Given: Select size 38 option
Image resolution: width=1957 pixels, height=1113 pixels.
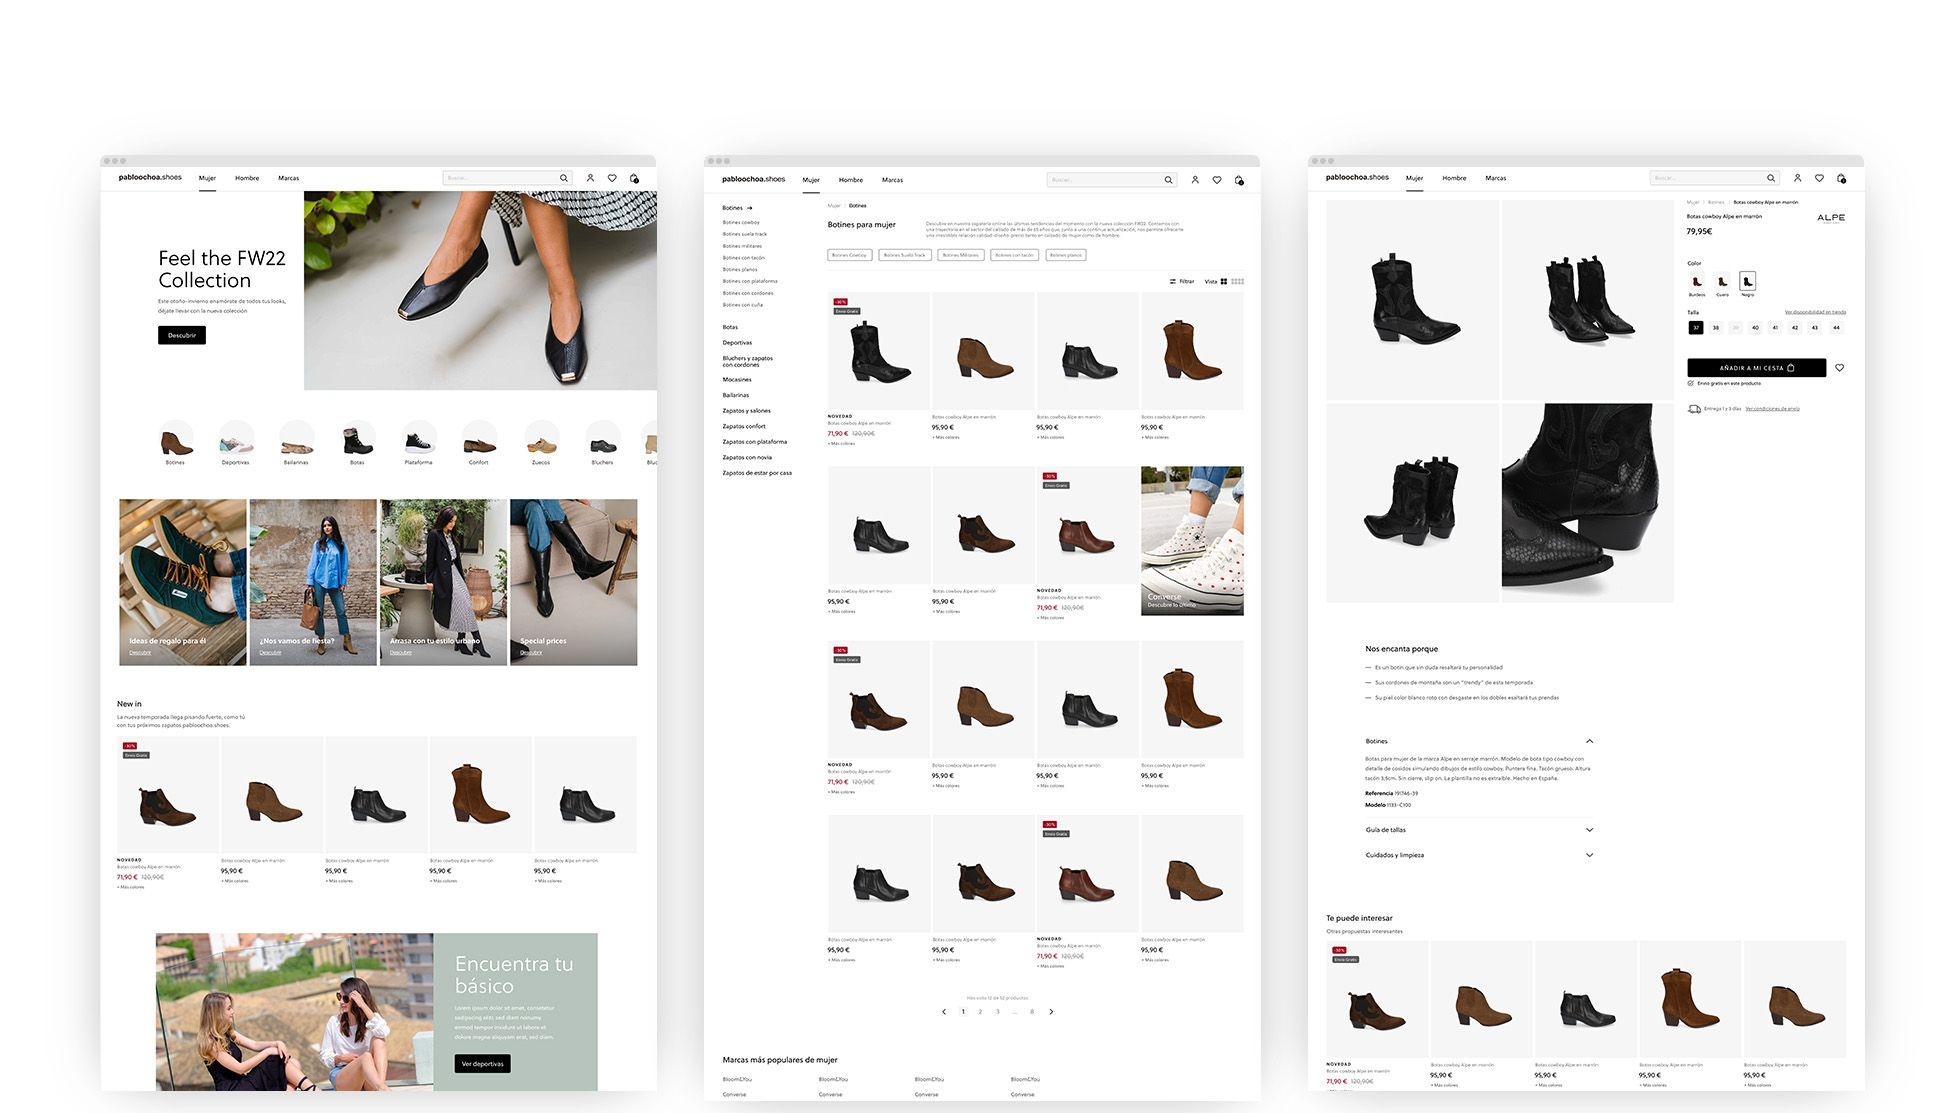Looking at the screenshot, I should tap(1715, 328).
